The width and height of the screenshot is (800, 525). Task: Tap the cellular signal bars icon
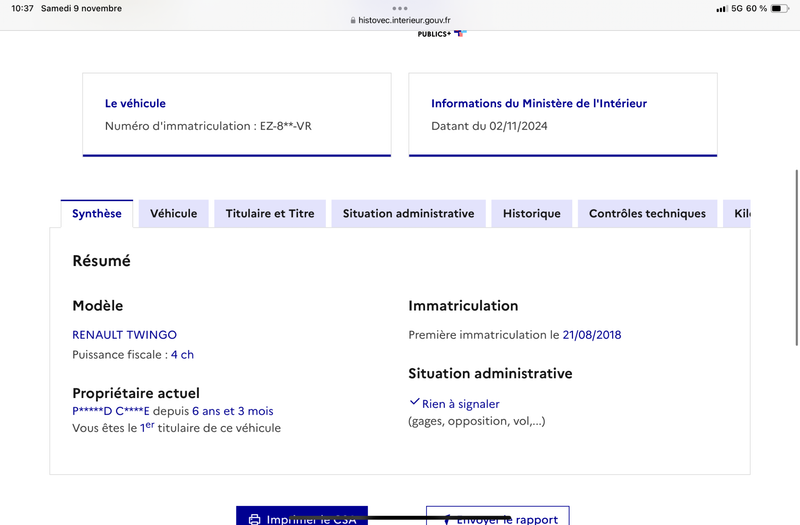tap(721, 9)
